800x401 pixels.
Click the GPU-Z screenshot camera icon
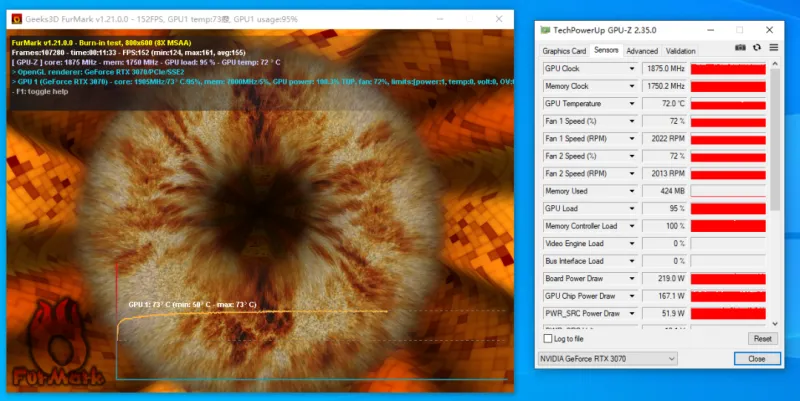(740, 47)
